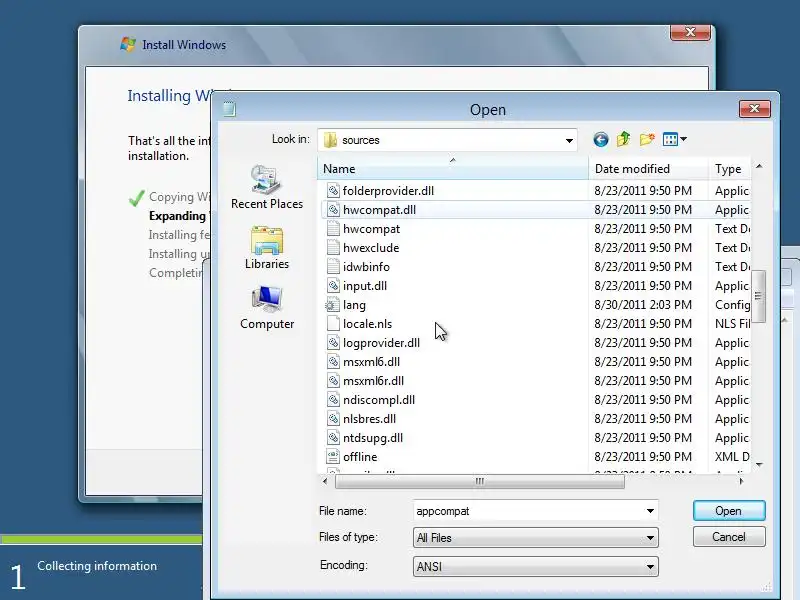The image size is (800, 600).
Task: Click the Windows logo in Install Windows
Action: (128, 44)
